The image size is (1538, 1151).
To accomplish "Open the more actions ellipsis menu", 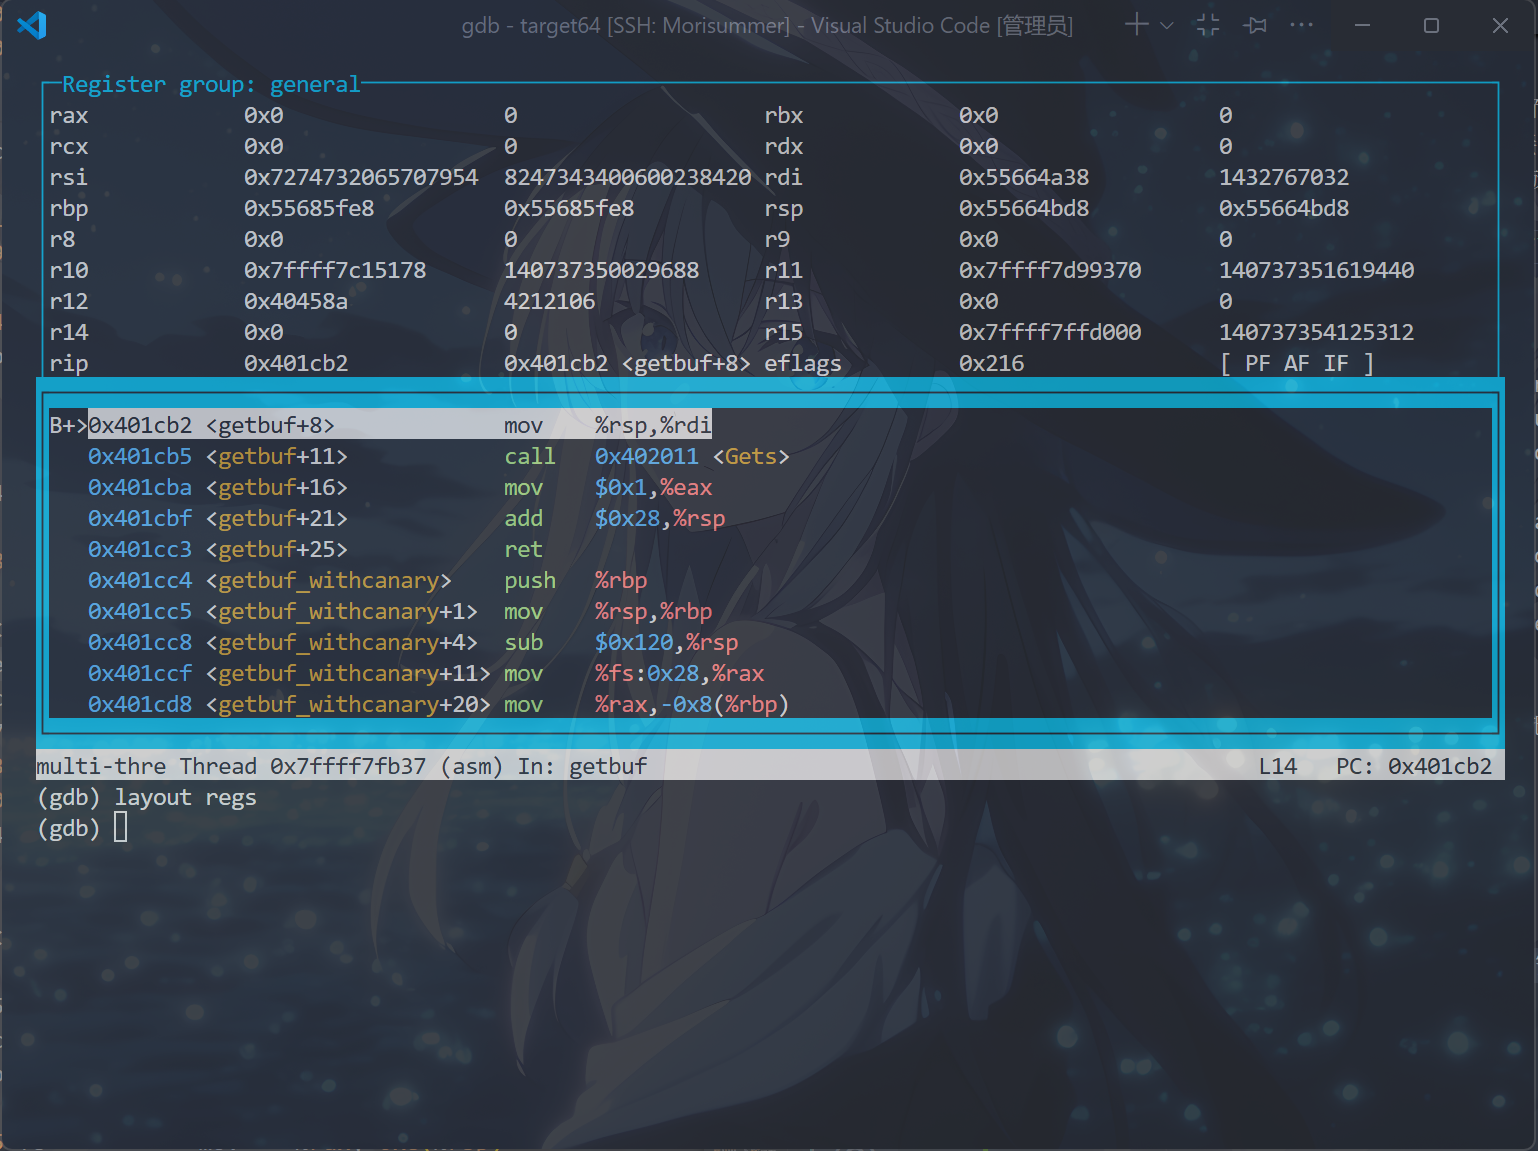I will coord(1301,25).
